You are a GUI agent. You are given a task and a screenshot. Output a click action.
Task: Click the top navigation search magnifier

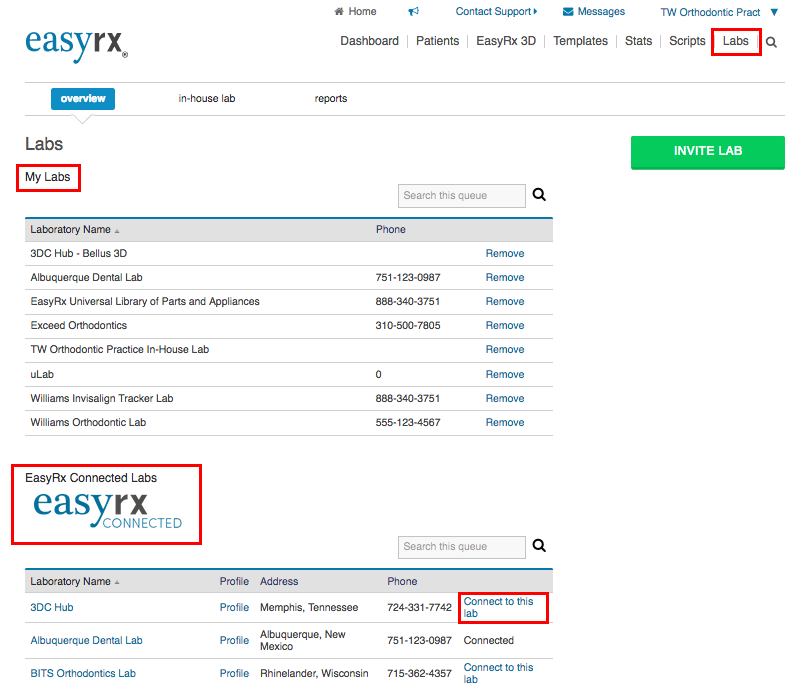point(771,42)
